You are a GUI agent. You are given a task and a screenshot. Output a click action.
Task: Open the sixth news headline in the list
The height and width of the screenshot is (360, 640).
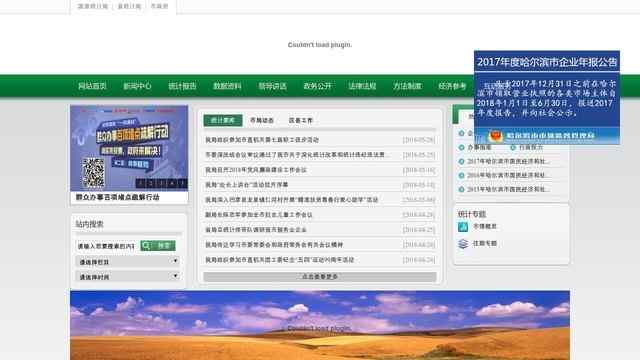259,215
